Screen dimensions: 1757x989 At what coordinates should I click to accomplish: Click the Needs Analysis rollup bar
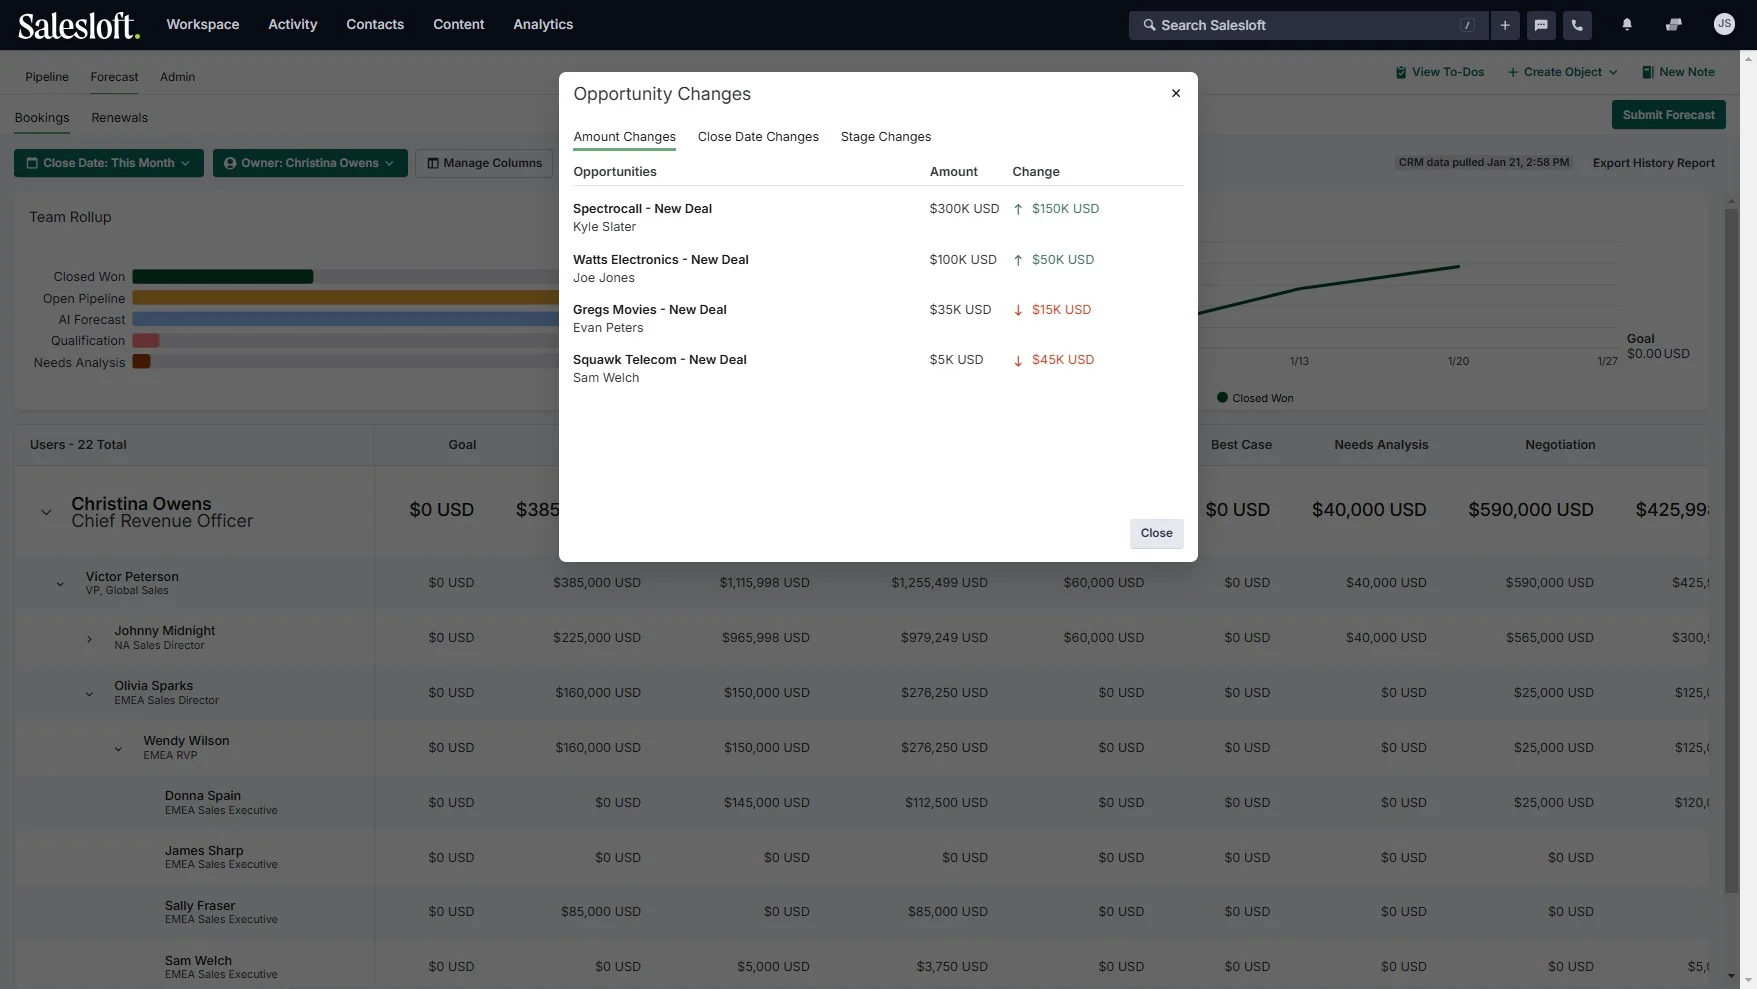[141, 362]
